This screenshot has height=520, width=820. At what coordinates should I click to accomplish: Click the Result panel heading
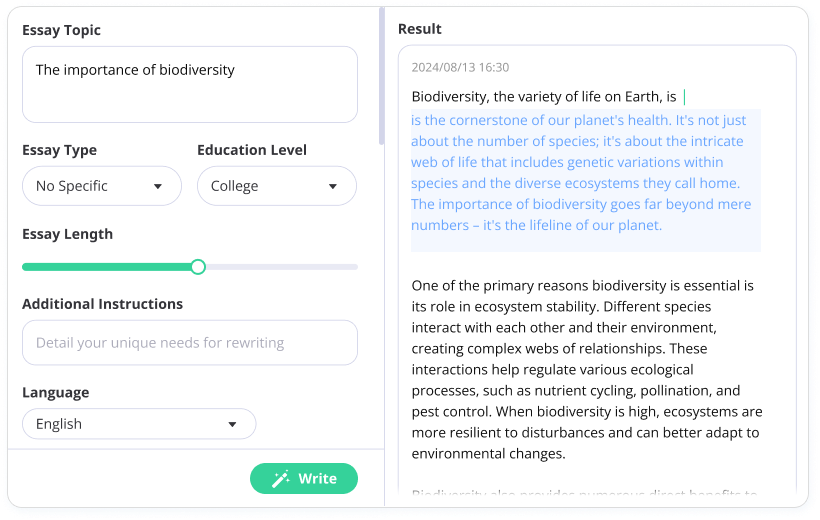tap(420, 29)
